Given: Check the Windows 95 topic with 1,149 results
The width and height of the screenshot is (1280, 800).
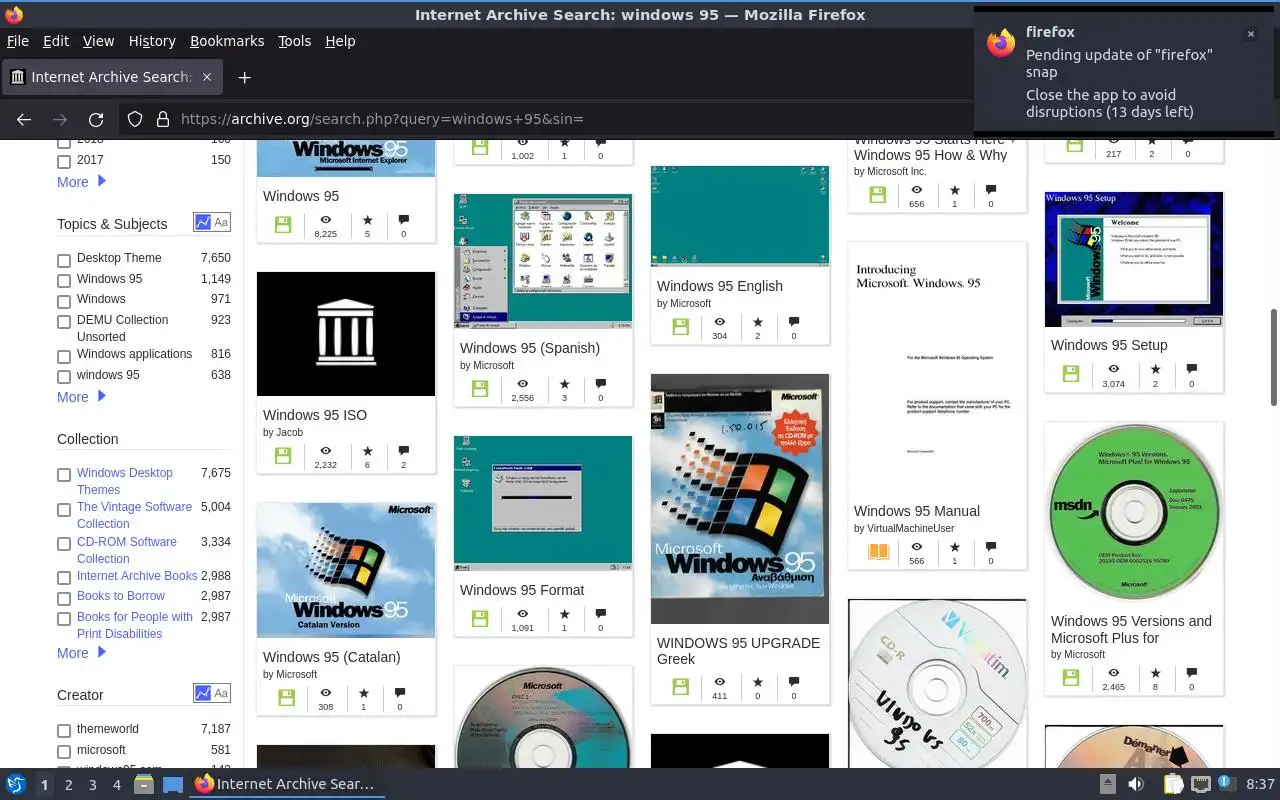Looking at the screenshot, I should [x=64, y=281].
